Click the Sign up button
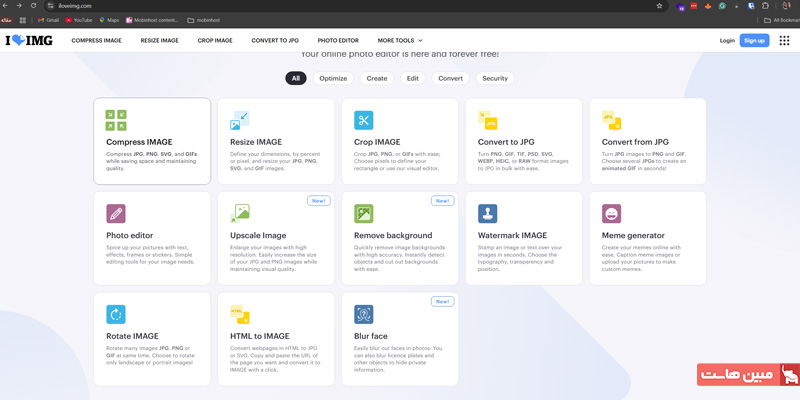Viewport: 800px width, 400px height. coord(754,41)
